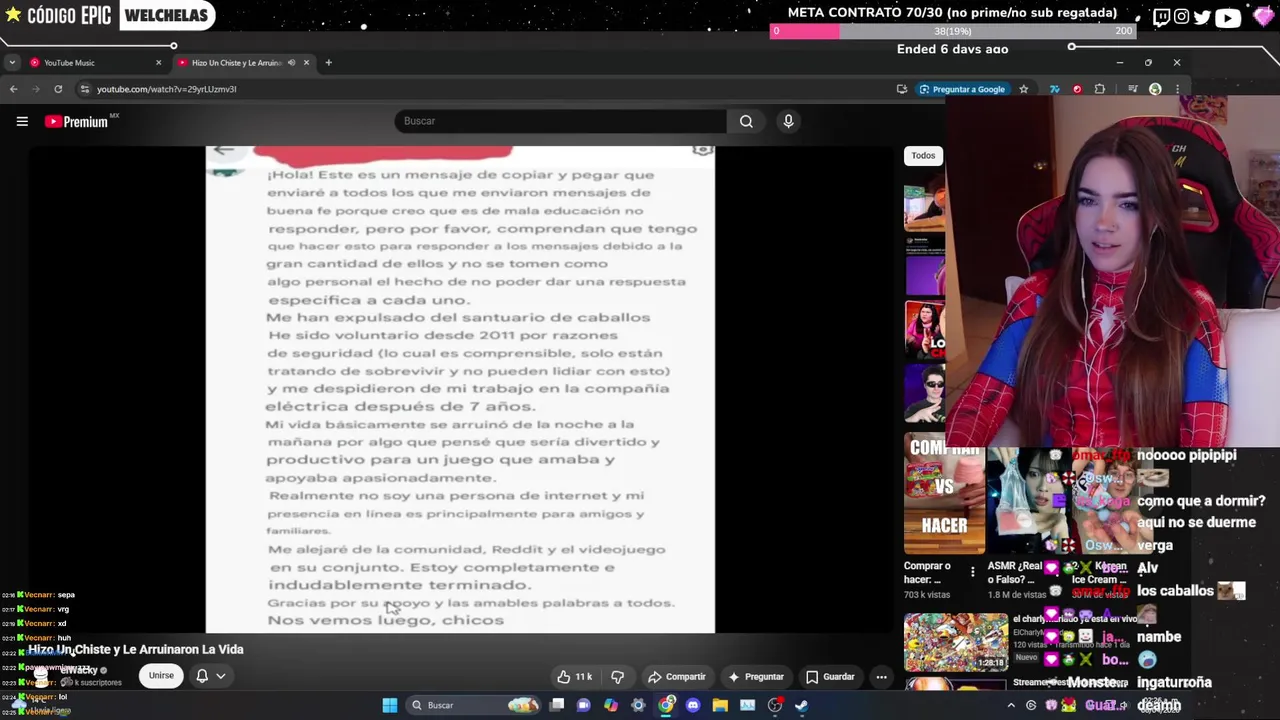Mute the tab using its speaker icon
The height and width of the screenshot is (720, 1280).
point(291,63)
